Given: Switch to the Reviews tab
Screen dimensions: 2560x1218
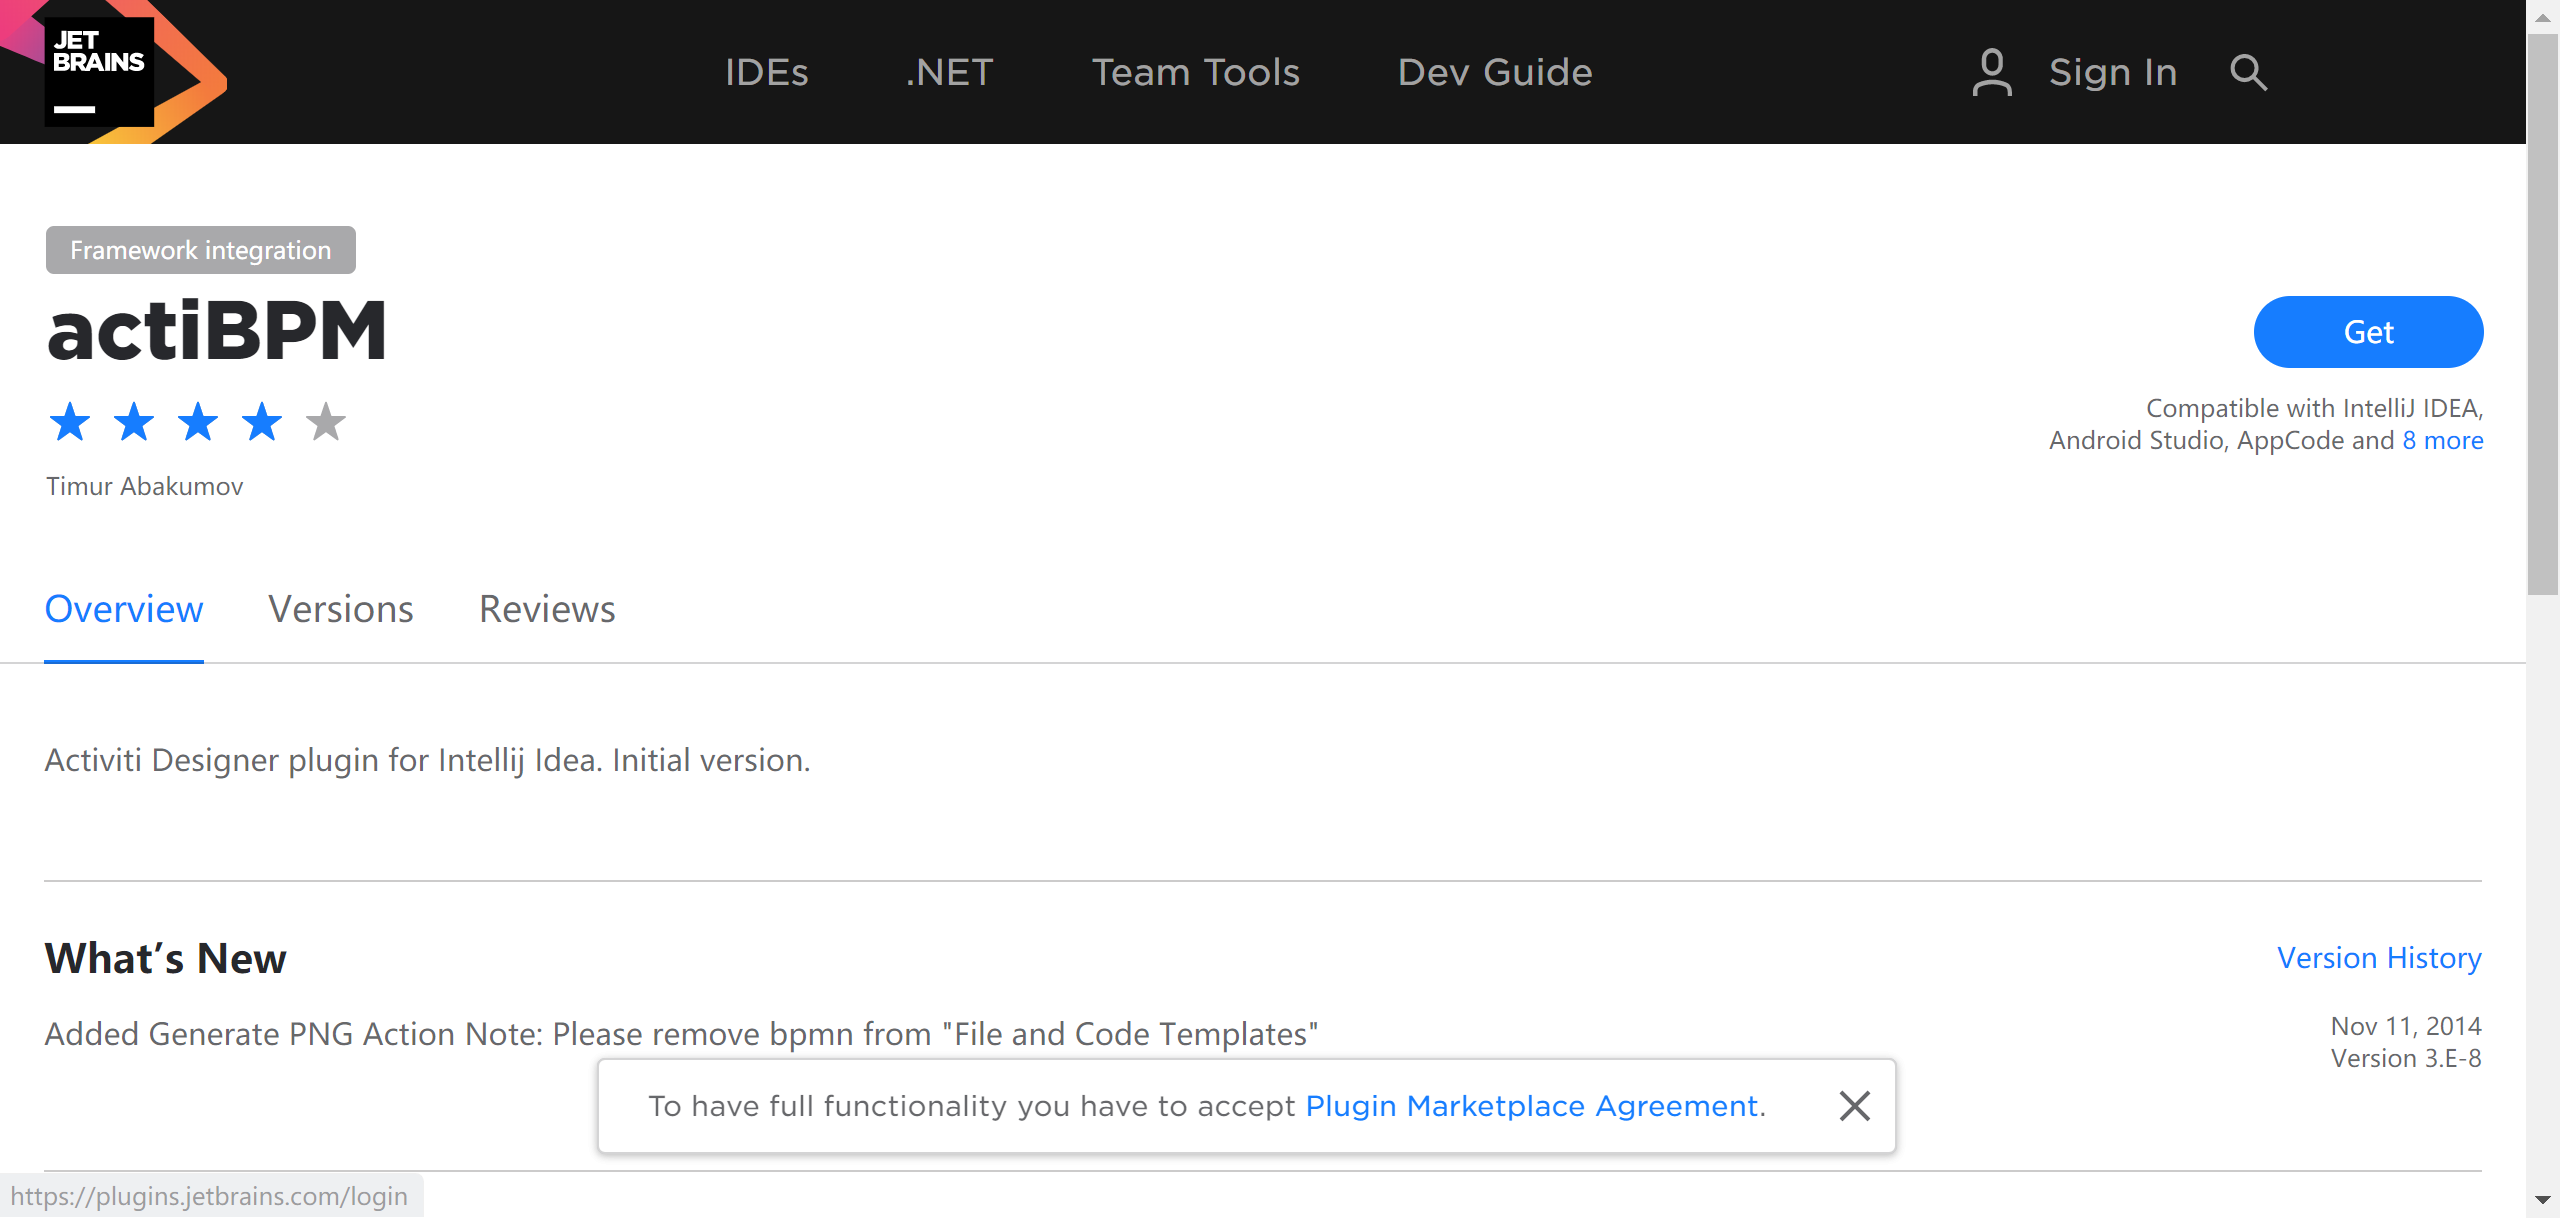Looking at the screenshot, I should [547, 609].
